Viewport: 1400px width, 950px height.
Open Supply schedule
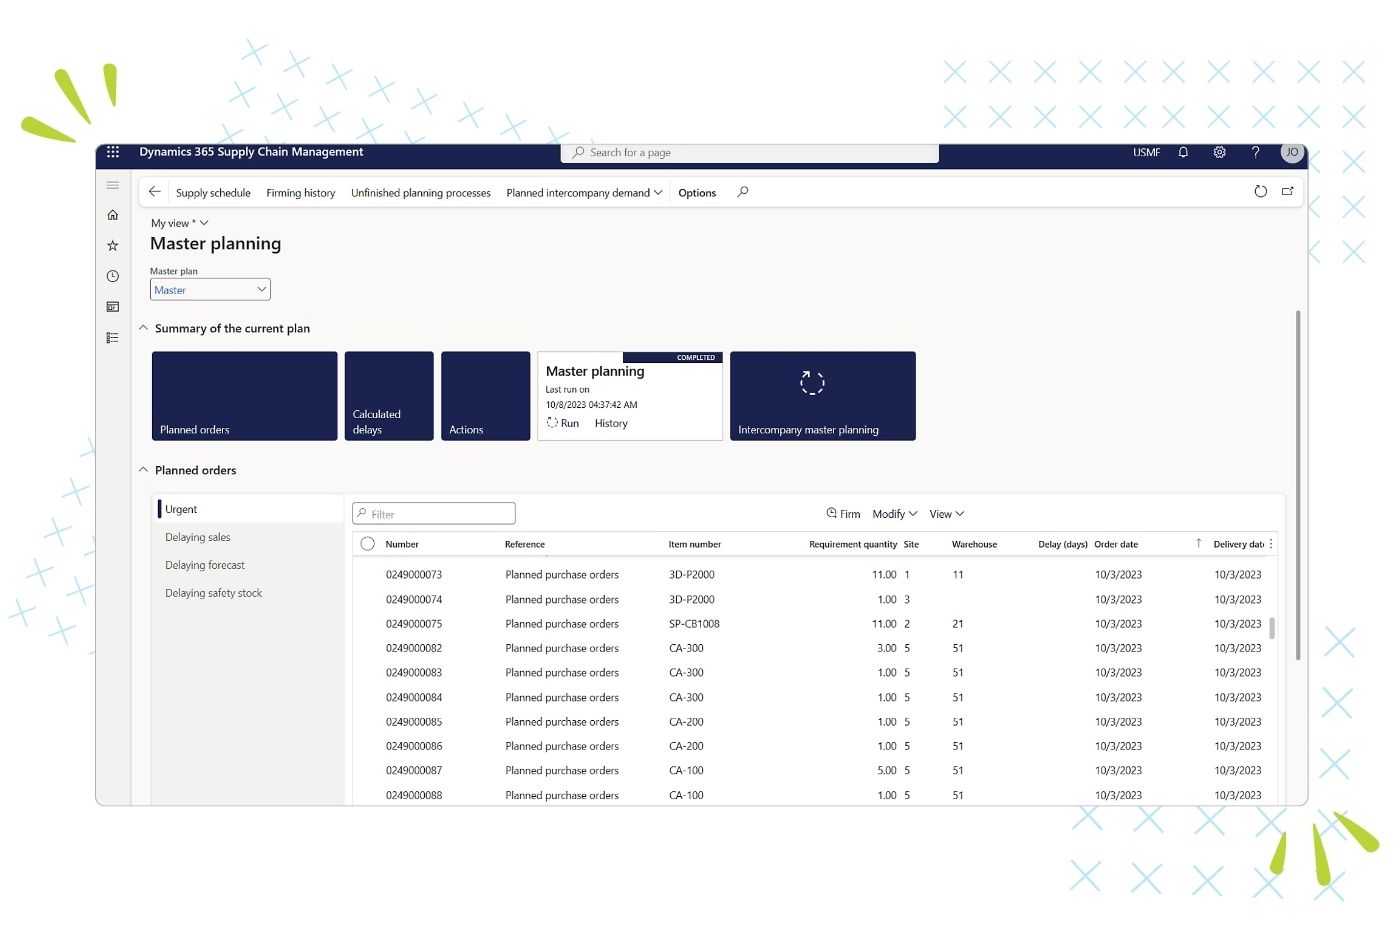tap(213, 193)
